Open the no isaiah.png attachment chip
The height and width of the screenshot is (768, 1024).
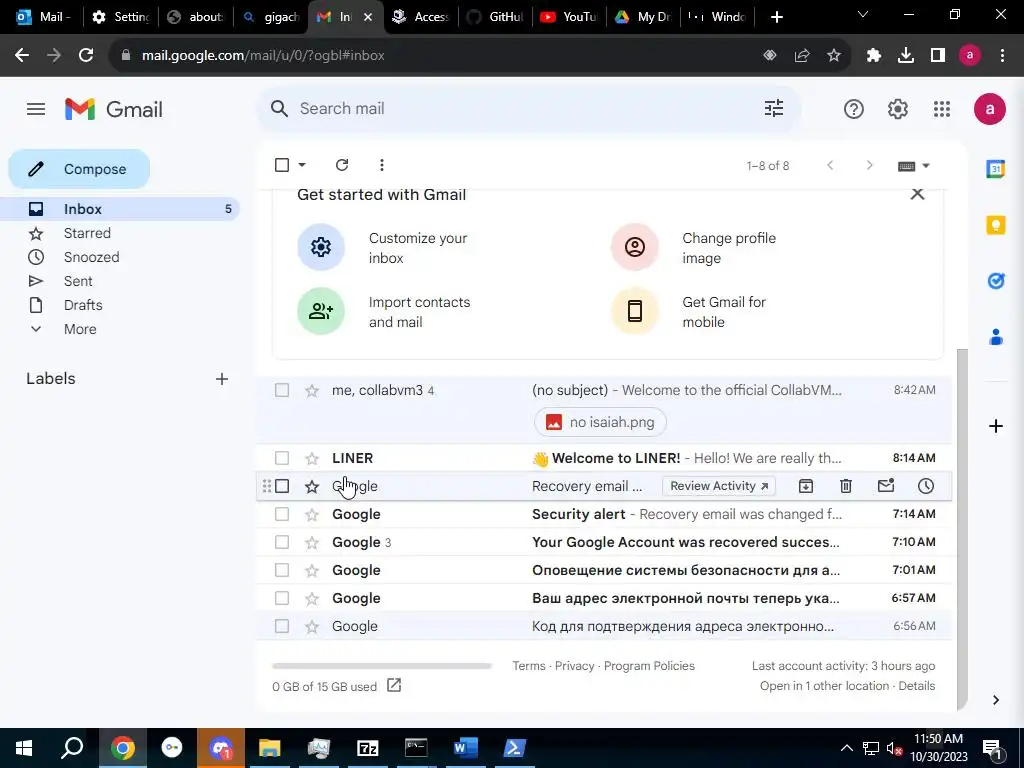tap(600, 422)
